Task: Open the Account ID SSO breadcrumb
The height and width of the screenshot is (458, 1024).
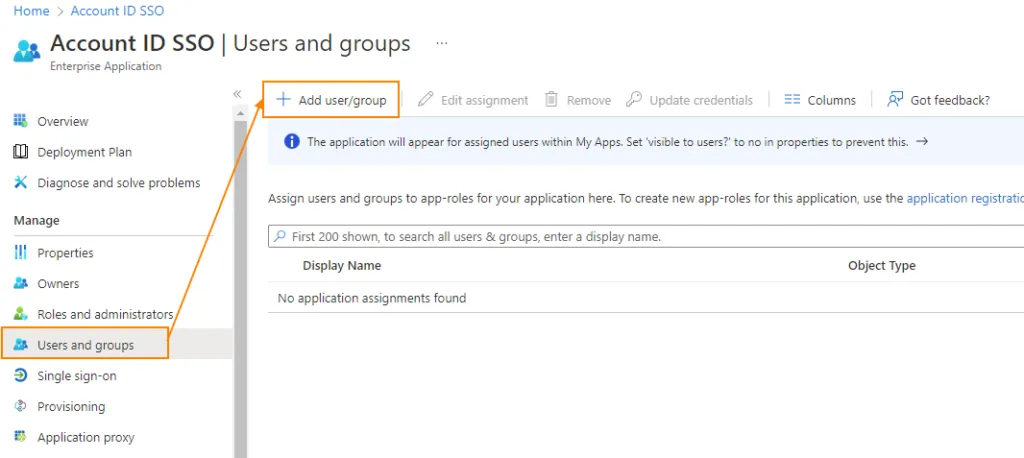Action: [118, 11]
